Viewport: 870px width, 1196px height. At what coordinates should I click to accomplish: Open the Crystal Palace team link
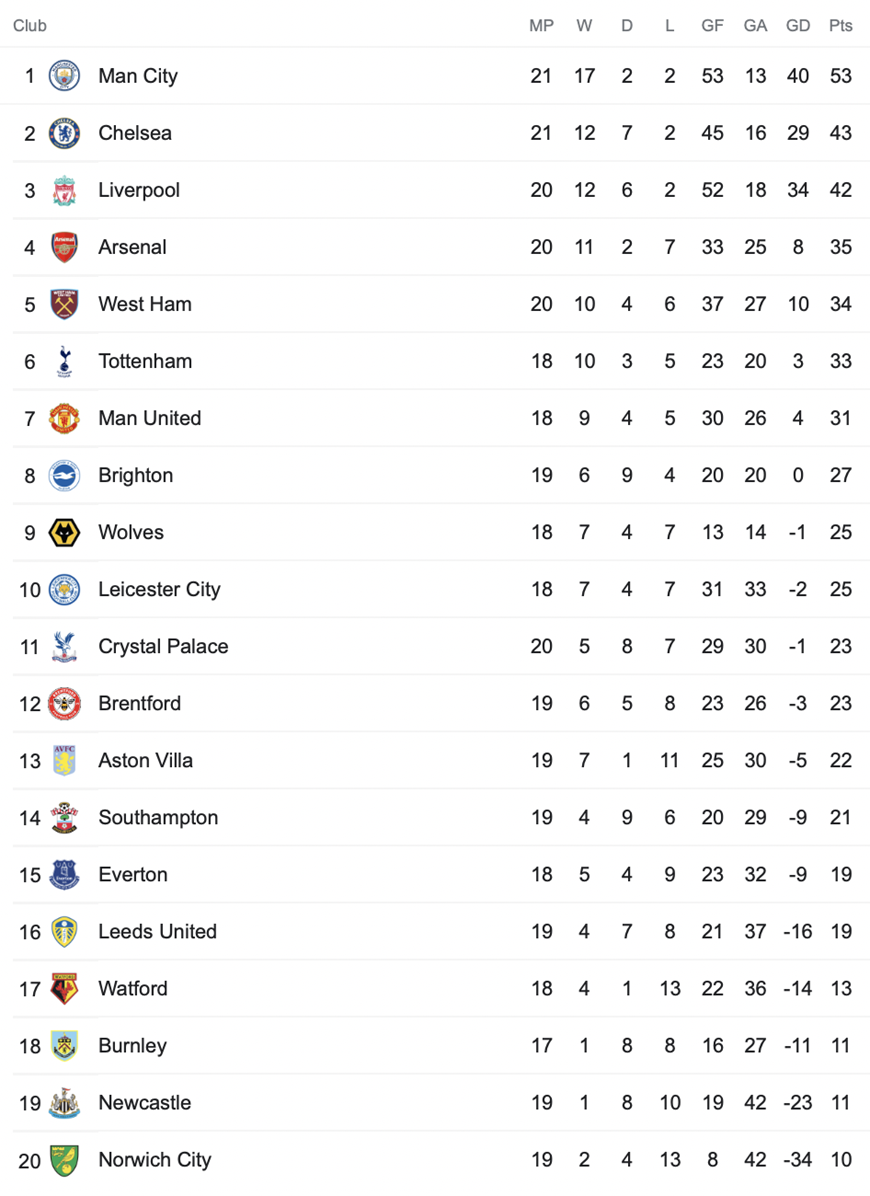coord(163,646)
